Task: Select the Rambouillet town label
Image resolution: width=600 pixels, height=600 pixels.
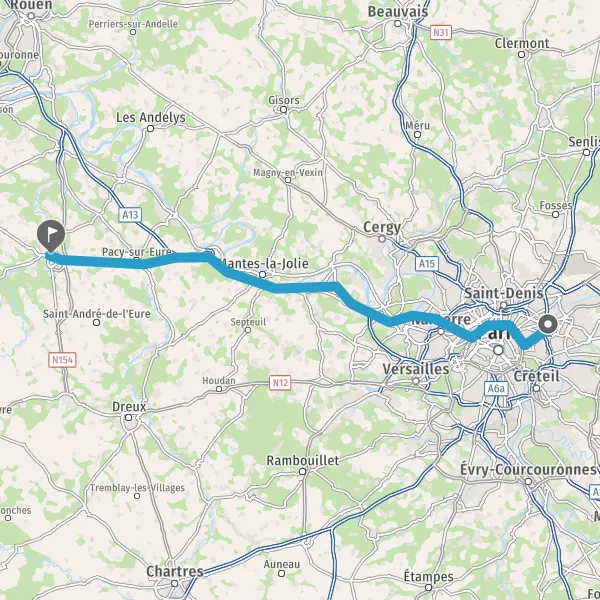Action: click(x=303, y=461)
